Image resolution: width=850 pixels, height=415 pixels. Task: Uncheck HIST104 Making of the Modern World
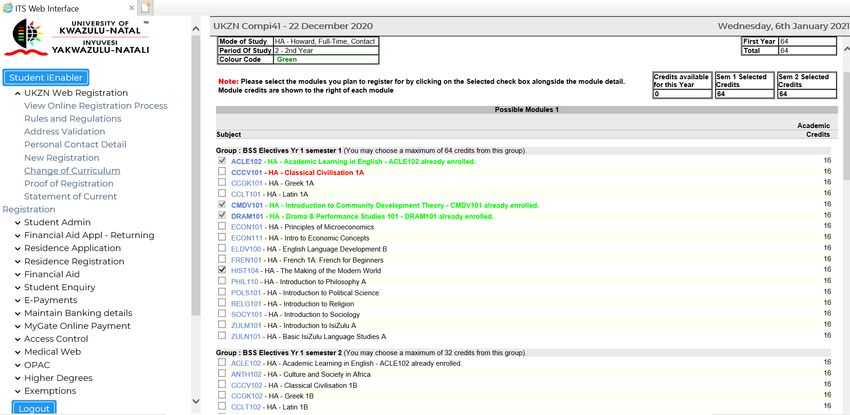pos(222,270)
